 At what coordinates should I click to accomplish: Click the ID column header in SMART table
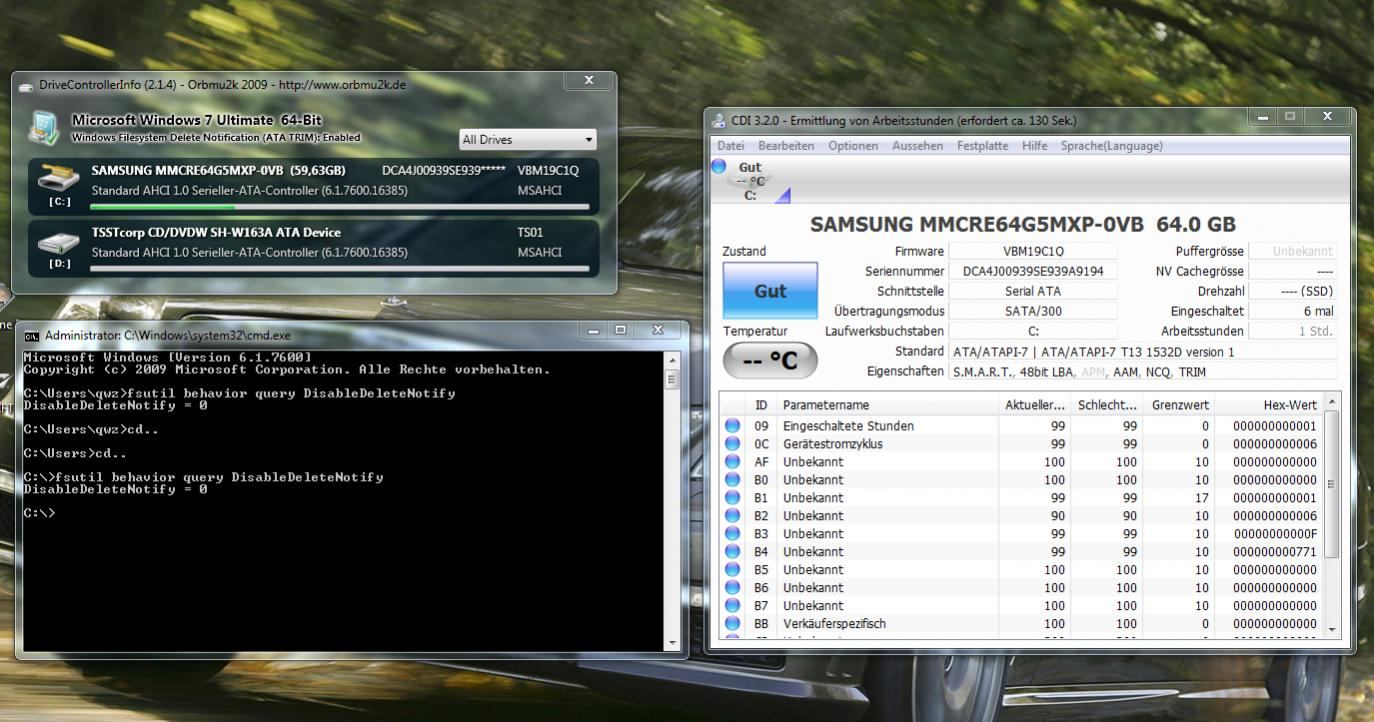pyautogui.click(x=762, y=405)
